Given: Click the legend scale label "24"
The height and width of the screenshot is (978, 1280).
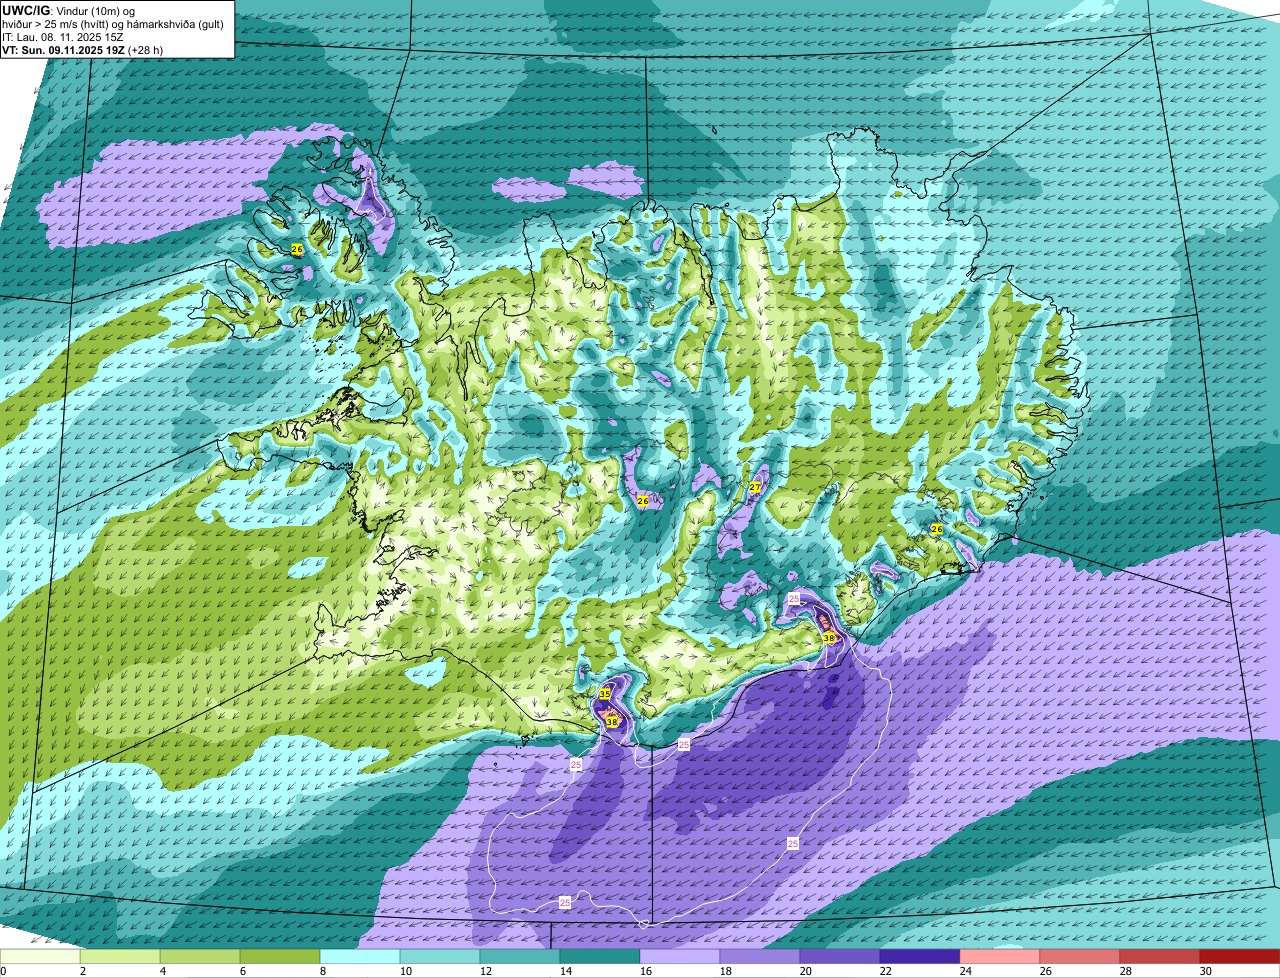Looking at the screenshot, I should click(x=965, y=971).
